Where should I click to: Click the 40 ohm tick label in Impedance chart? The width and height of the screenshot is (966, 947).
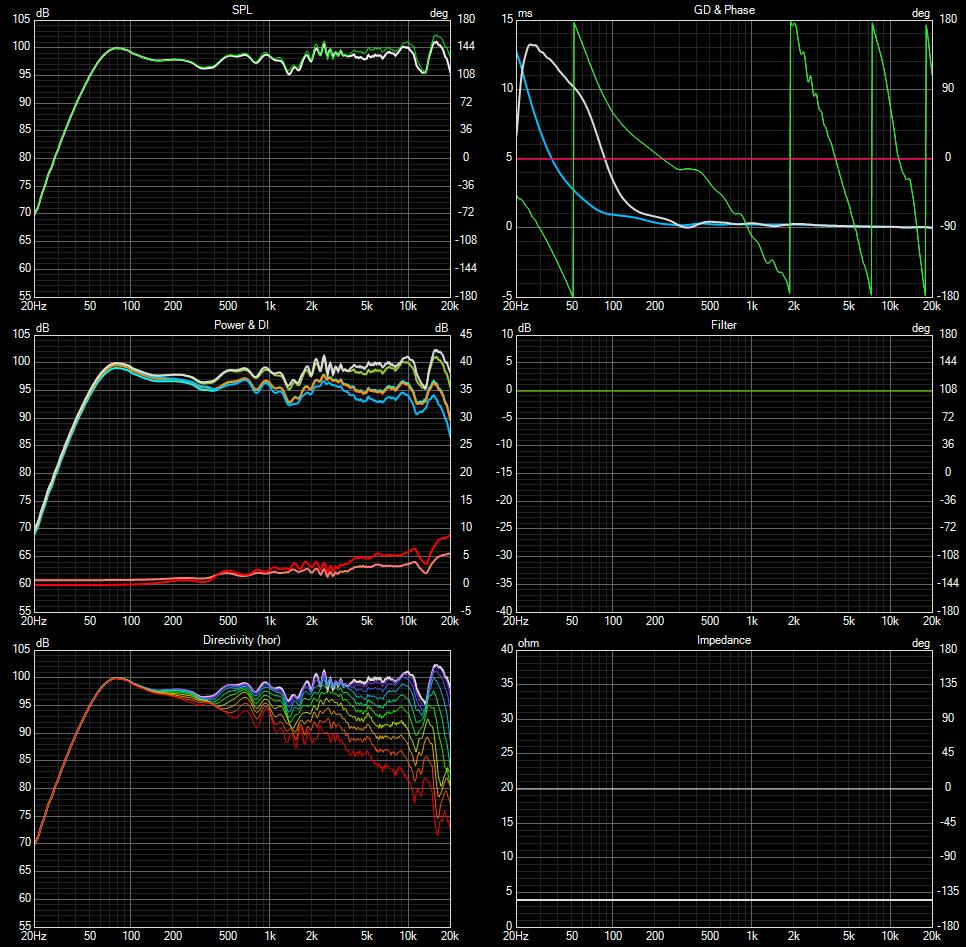507,649
